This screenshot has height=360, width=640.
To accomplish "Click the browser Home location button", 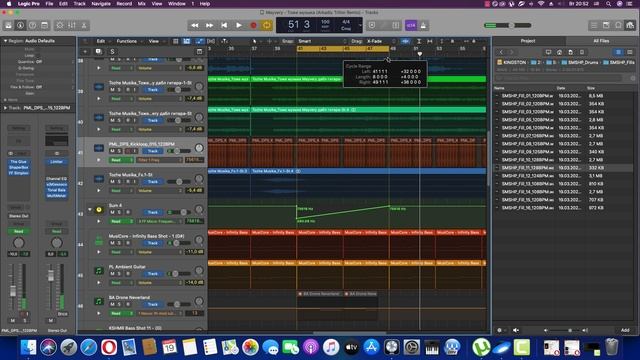I will click(559, 52).
